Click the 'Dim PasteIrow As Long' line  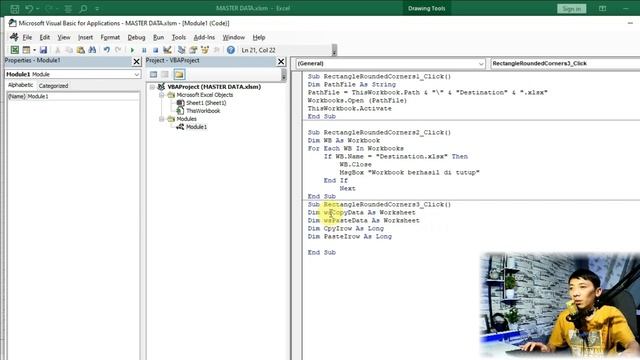(349, 236)
